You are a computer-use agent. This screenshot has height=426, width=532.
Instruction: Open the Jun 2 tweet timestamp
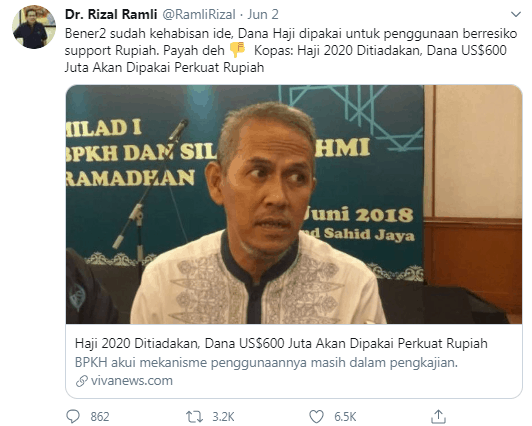coord(263,14)
